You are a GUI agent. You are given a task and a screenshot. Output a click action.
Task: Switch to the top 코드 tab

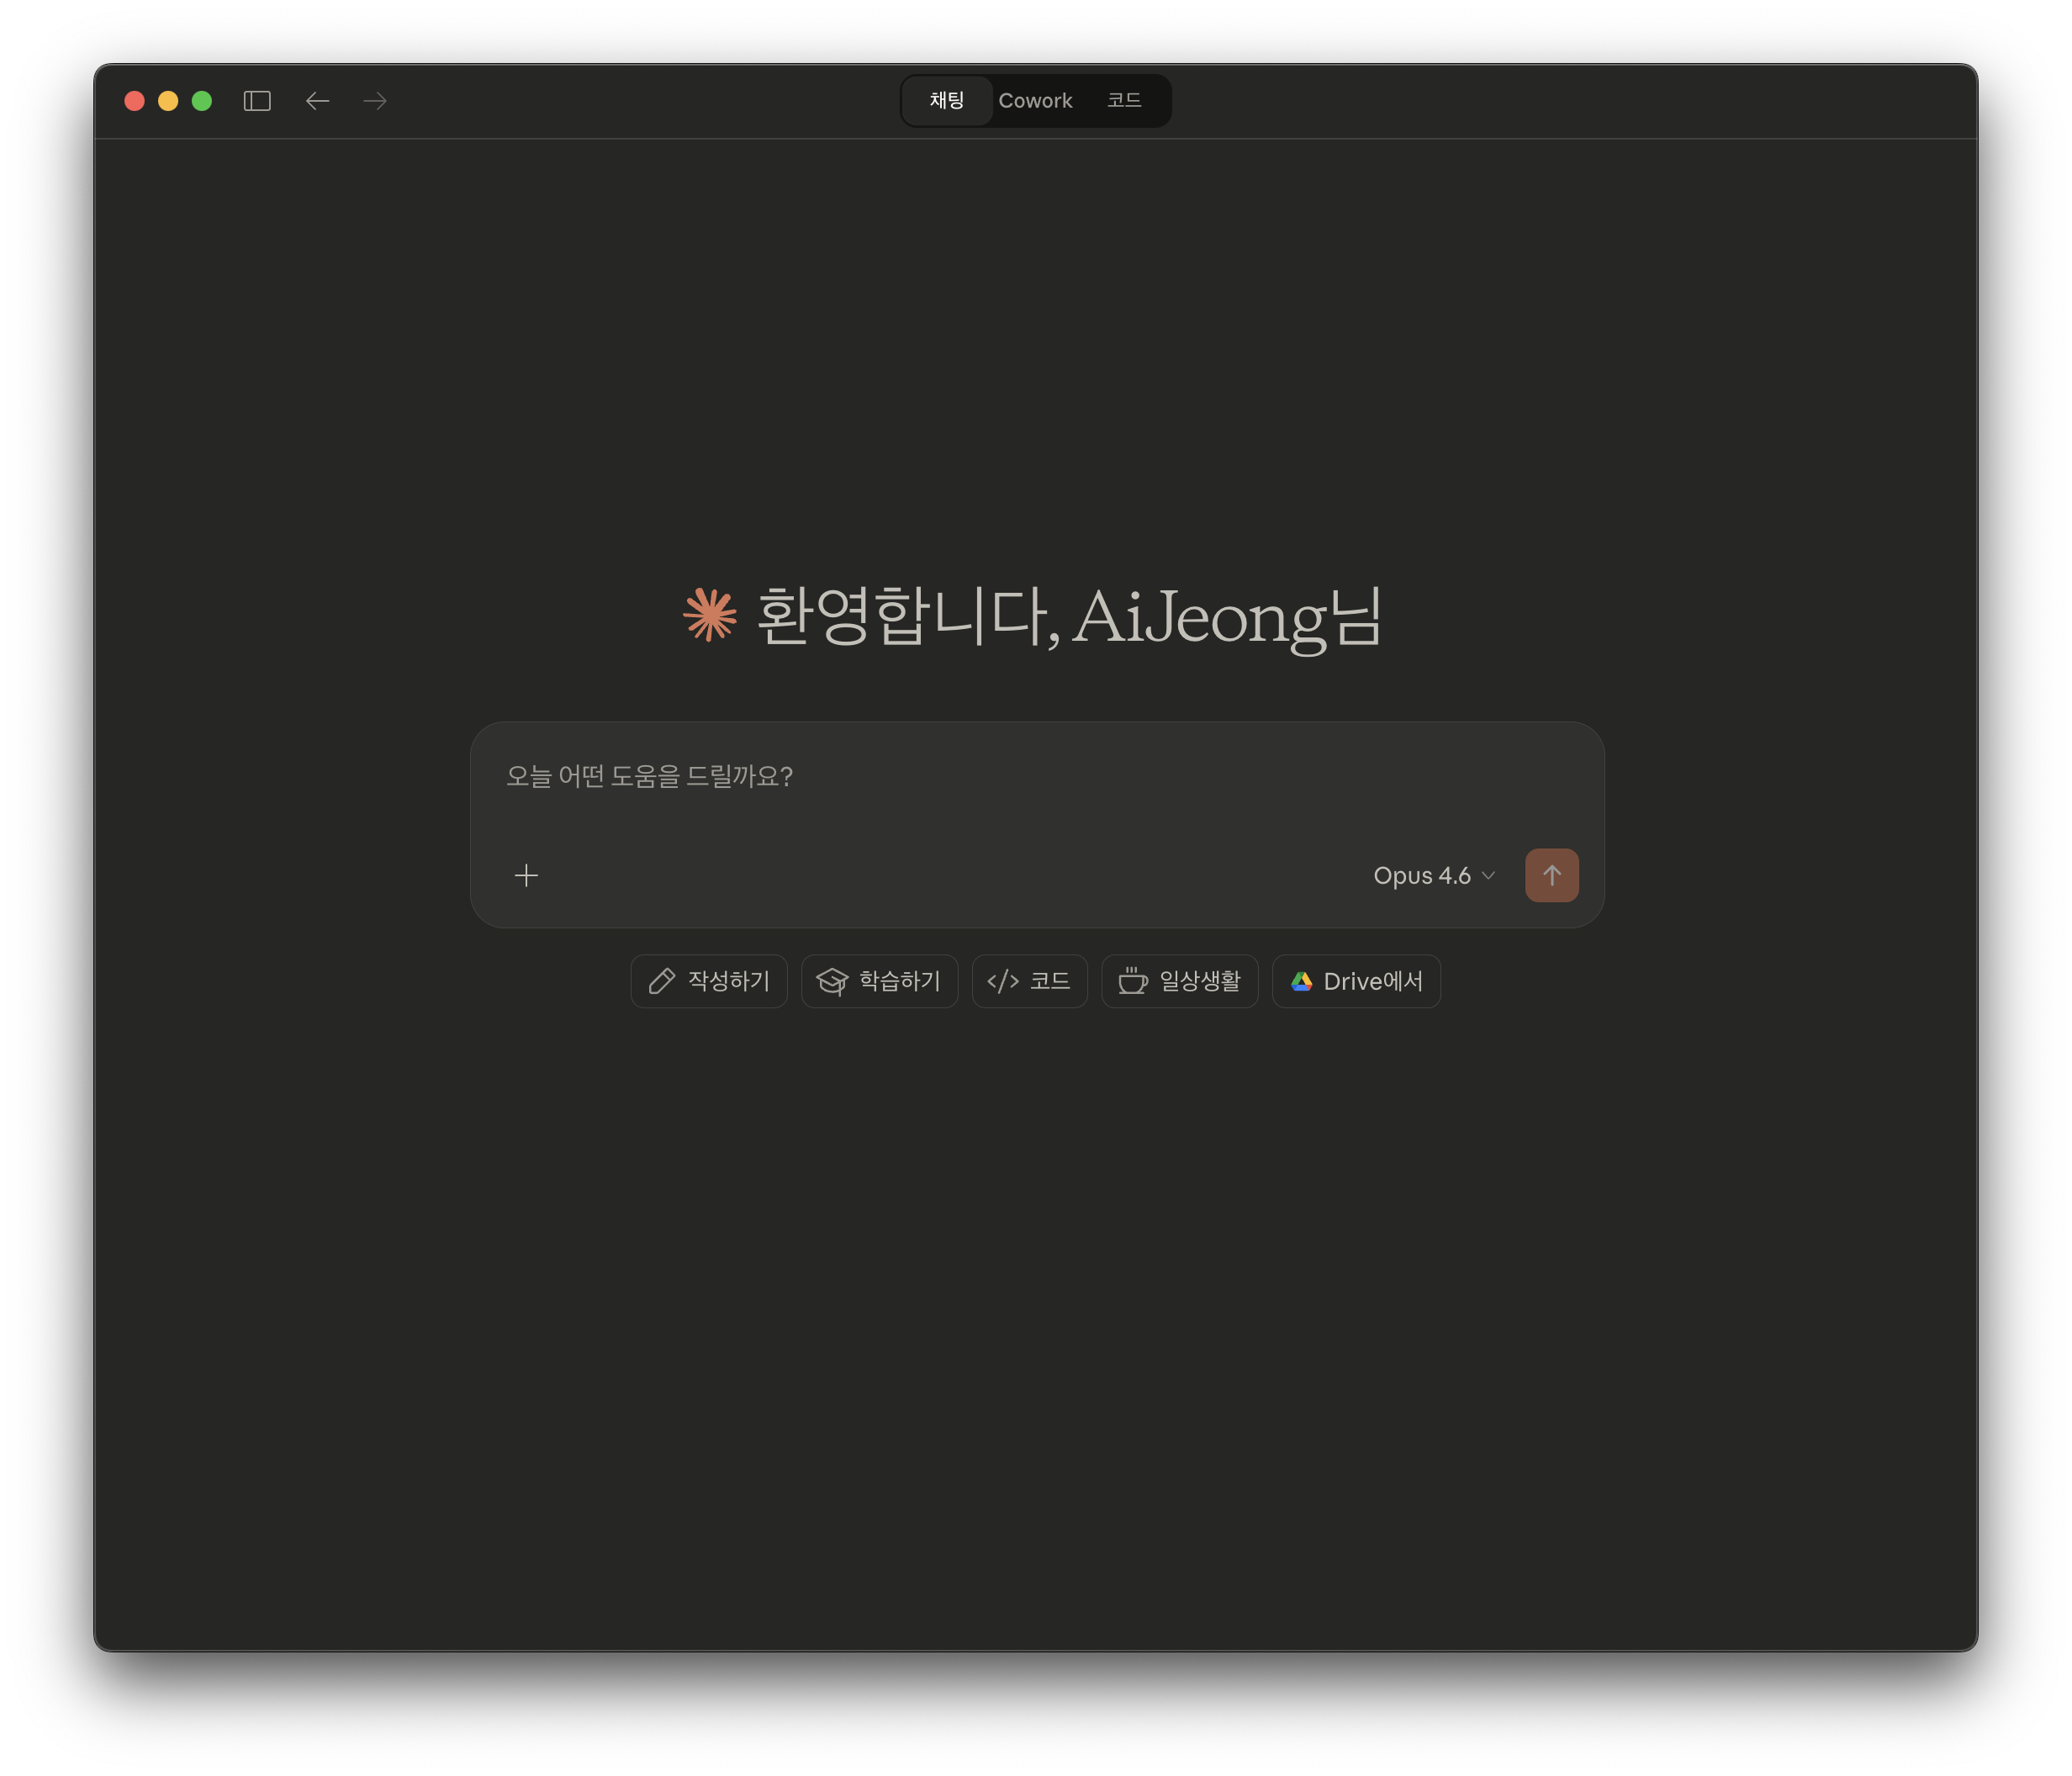pyautogui.click(x=1124, y=100)
